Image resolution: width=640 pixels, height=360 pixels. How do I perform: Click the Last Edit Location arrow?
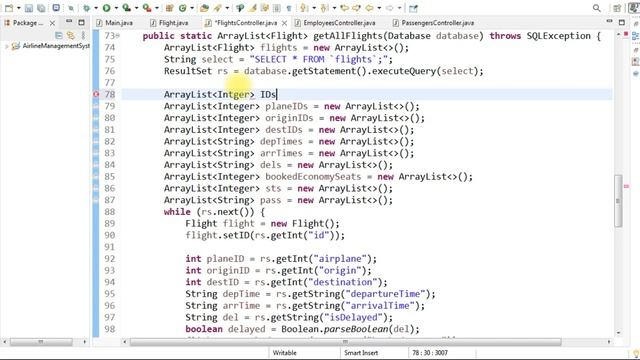[344, 8]
